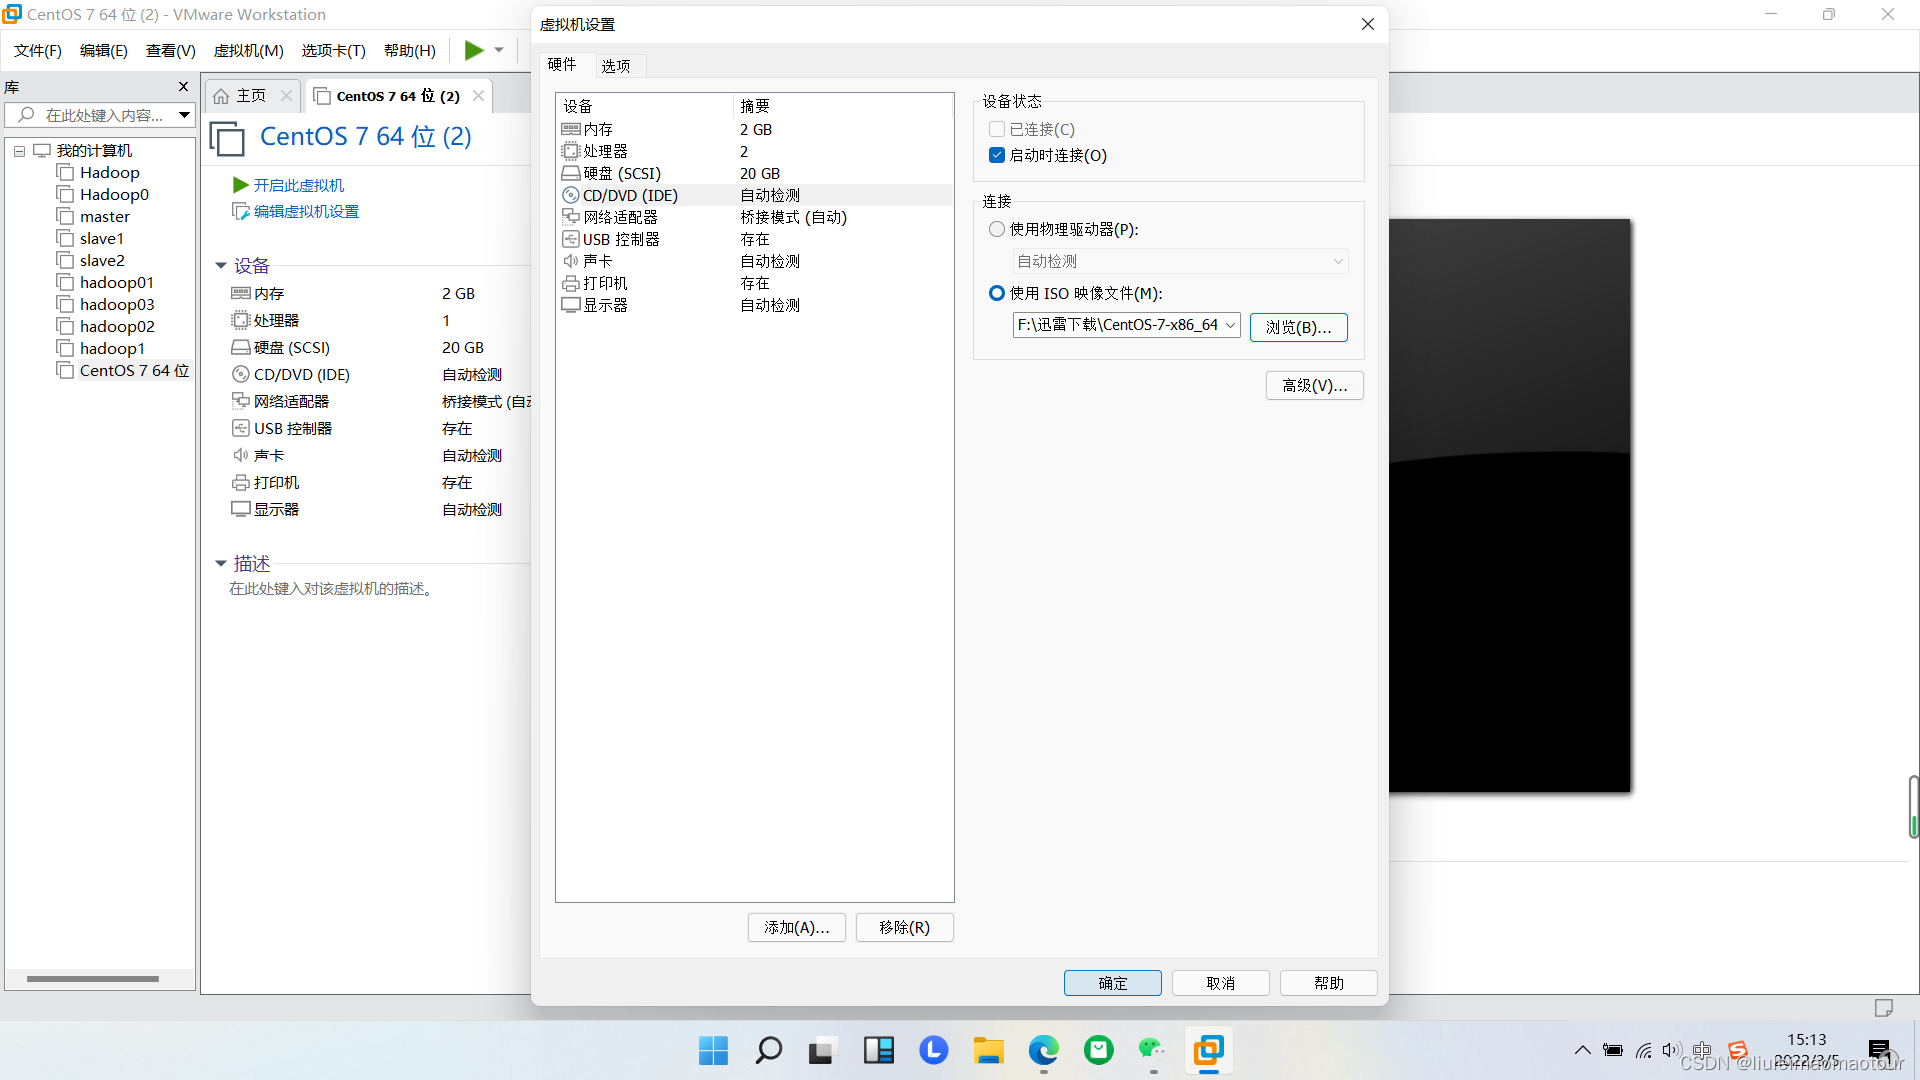Switch to the 选项 tab
This screenshot has height=1080, width=1920.
[616, 65]
